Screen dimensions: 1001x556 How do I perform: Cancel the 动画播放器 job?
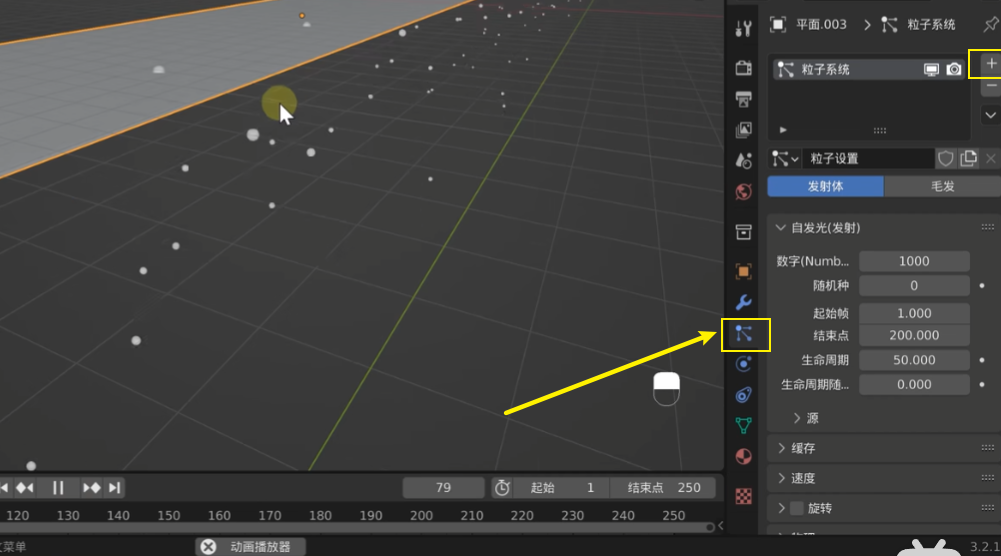(x=208, y=546)
